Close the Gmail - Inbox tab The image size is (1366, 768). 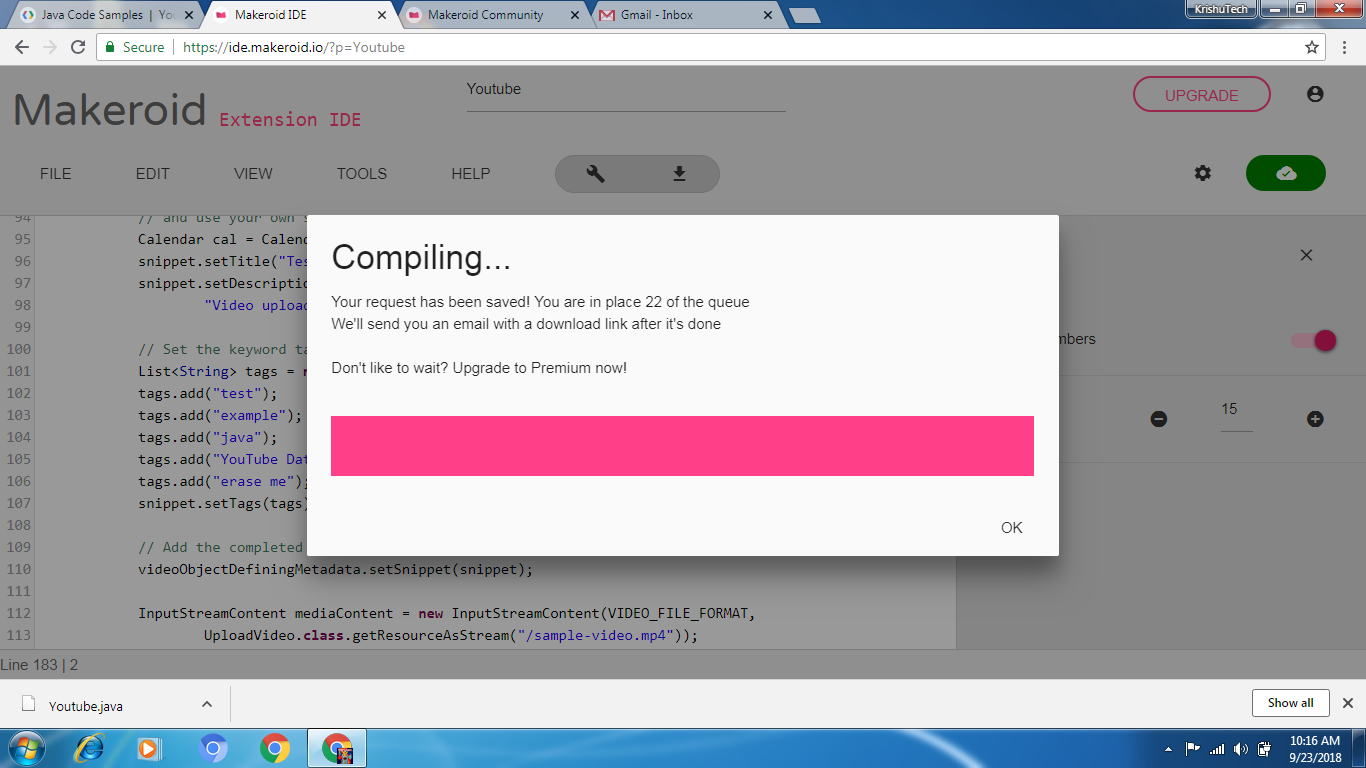click(768, 15)
